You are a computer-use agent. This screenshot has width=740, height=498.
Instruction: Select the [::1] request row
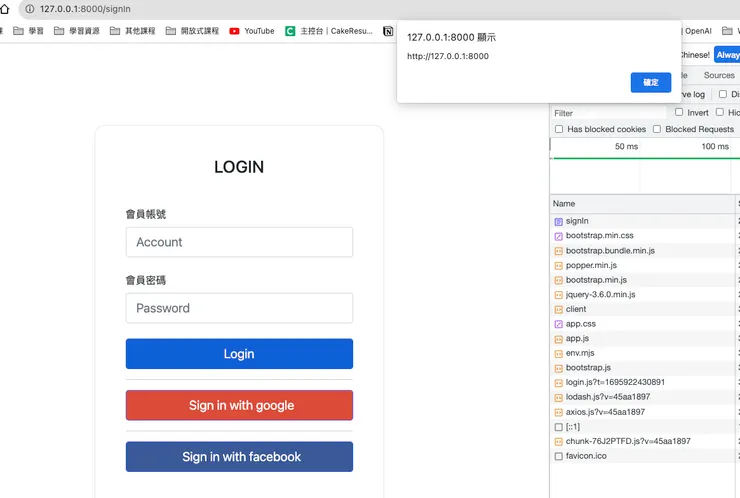[x=642, y=427]
